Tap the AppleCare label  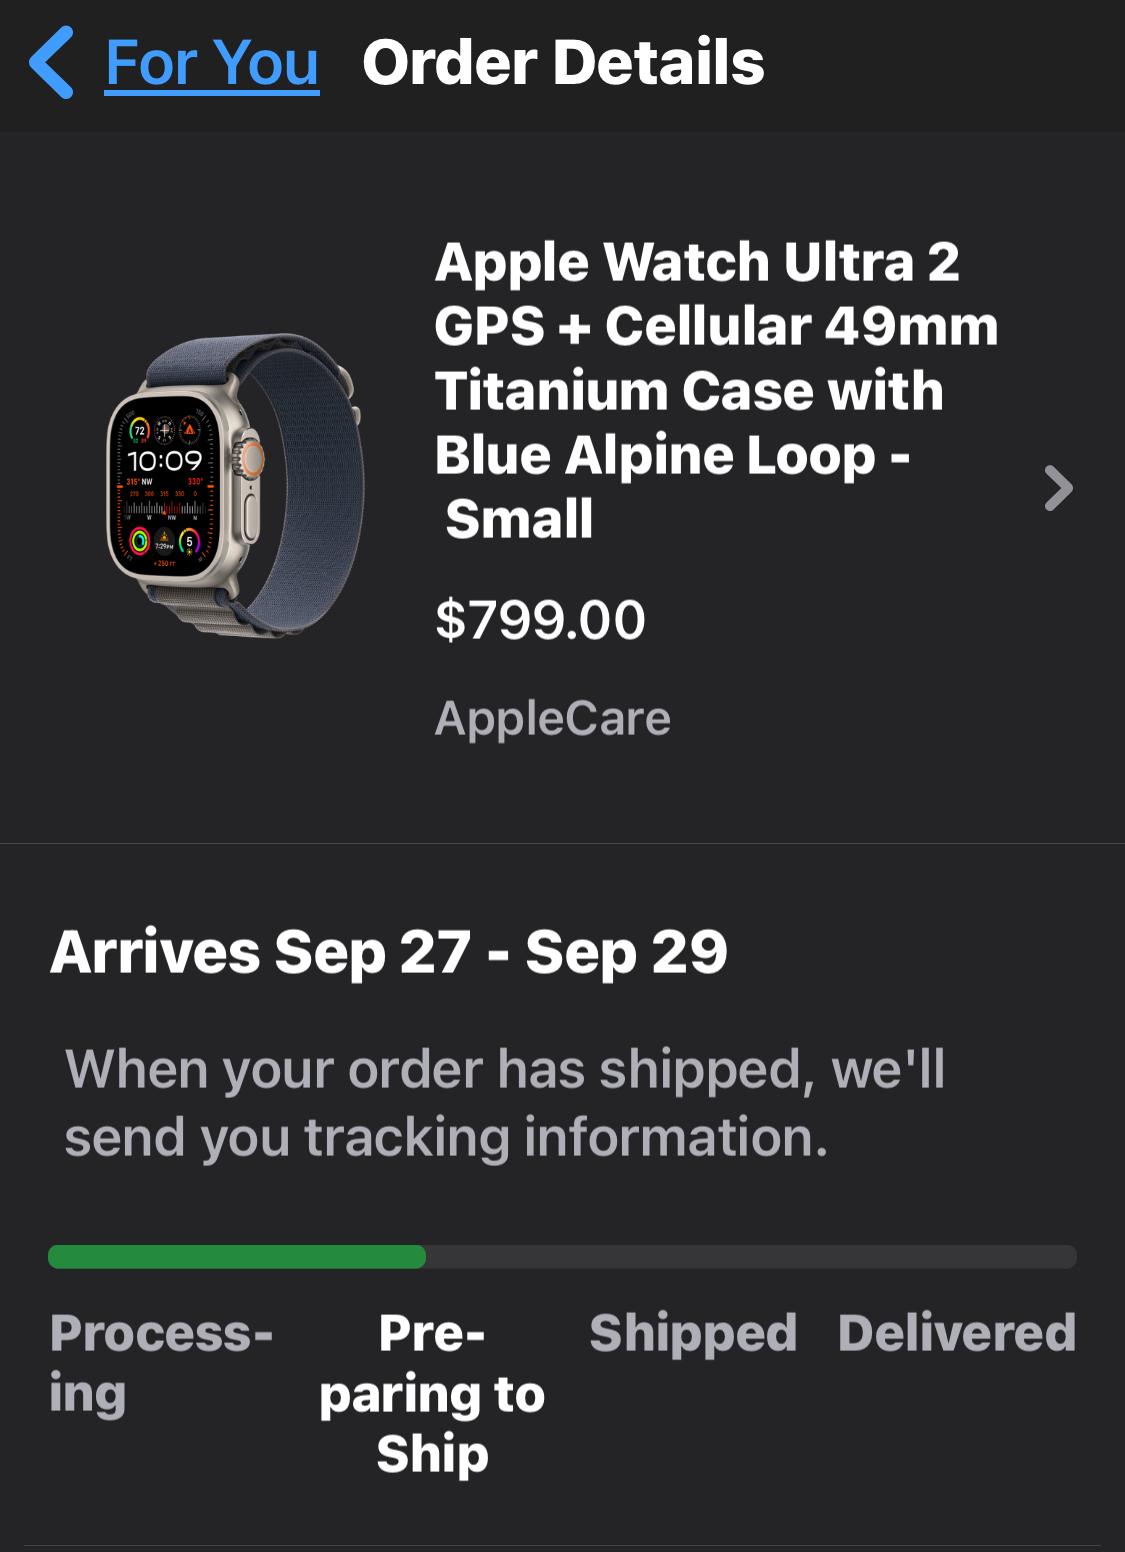[x=552, y=718]
